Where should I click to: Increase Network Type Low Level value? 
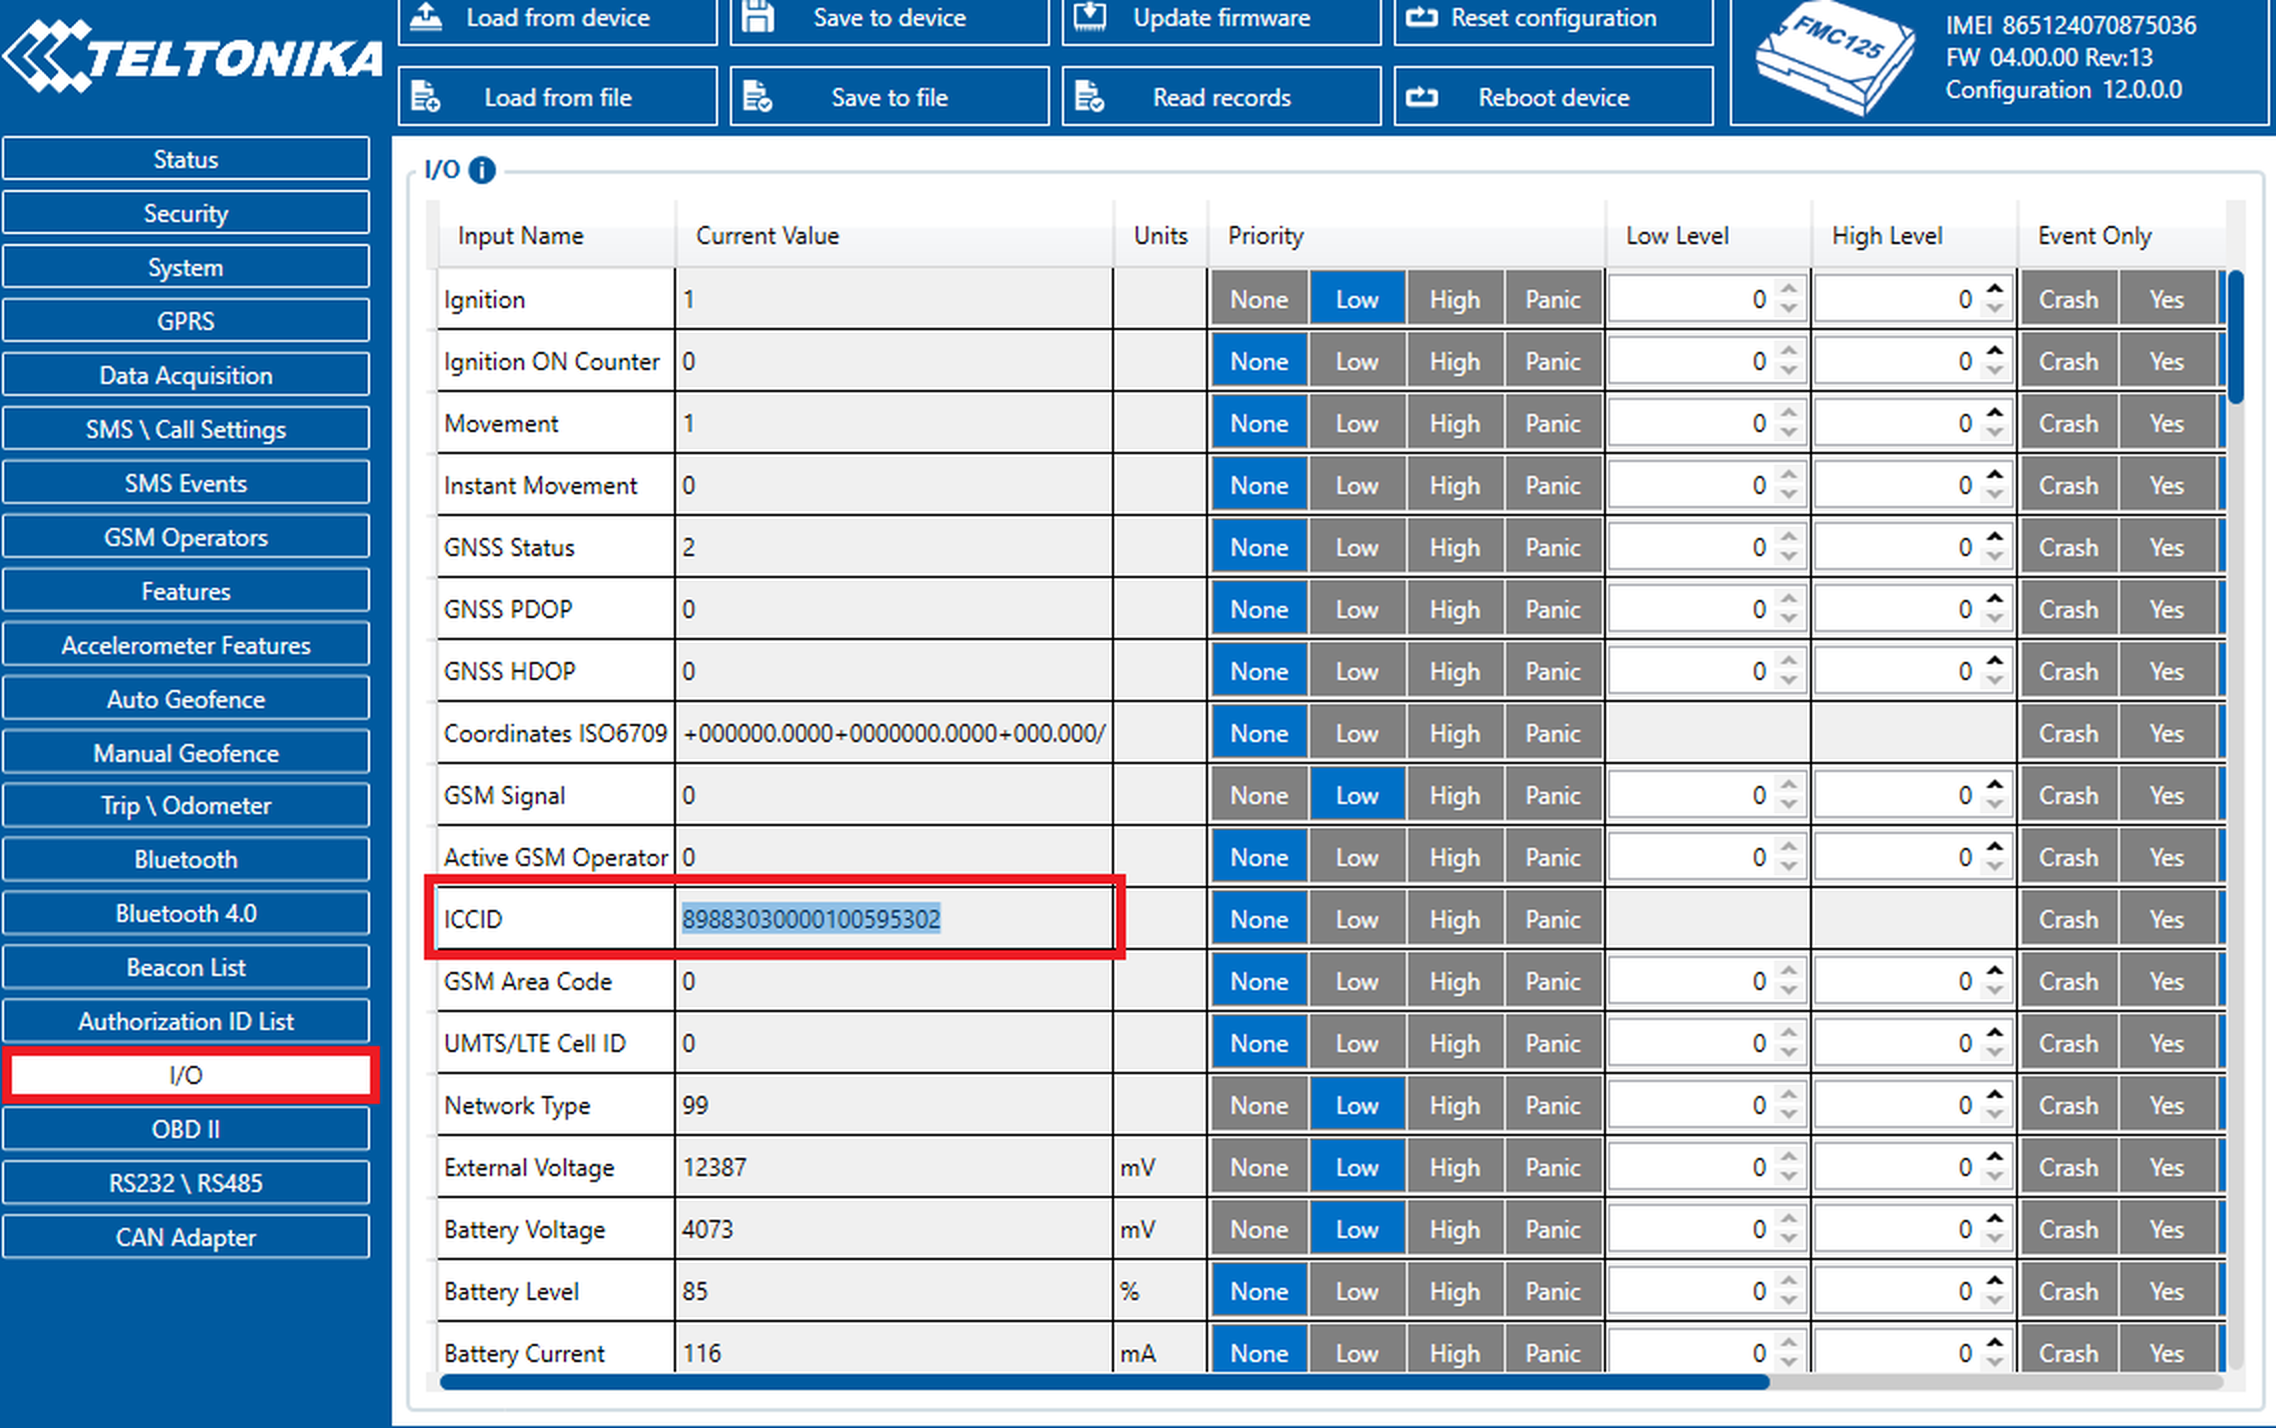pyautogui.click(x=1789, y=1095)
